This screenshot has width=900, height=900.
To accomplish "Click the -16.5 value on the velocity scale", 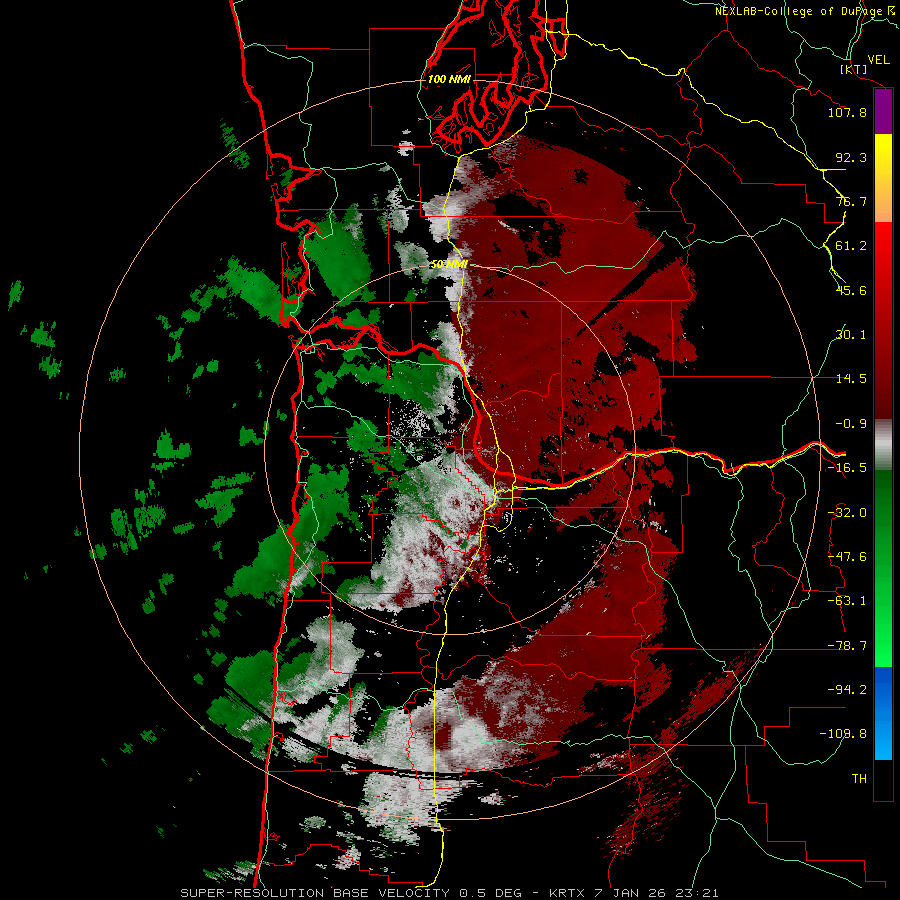I will [847, 468].
